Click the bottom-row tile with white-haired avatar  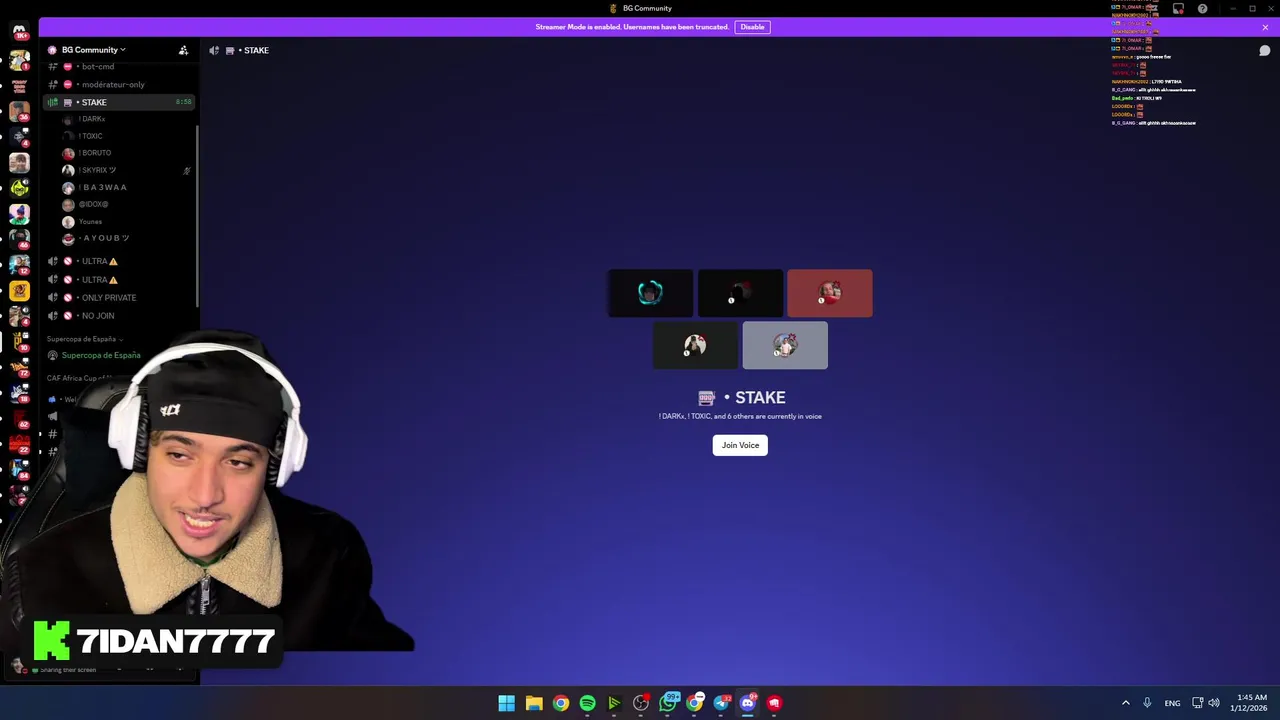click(x=695, y=345)
